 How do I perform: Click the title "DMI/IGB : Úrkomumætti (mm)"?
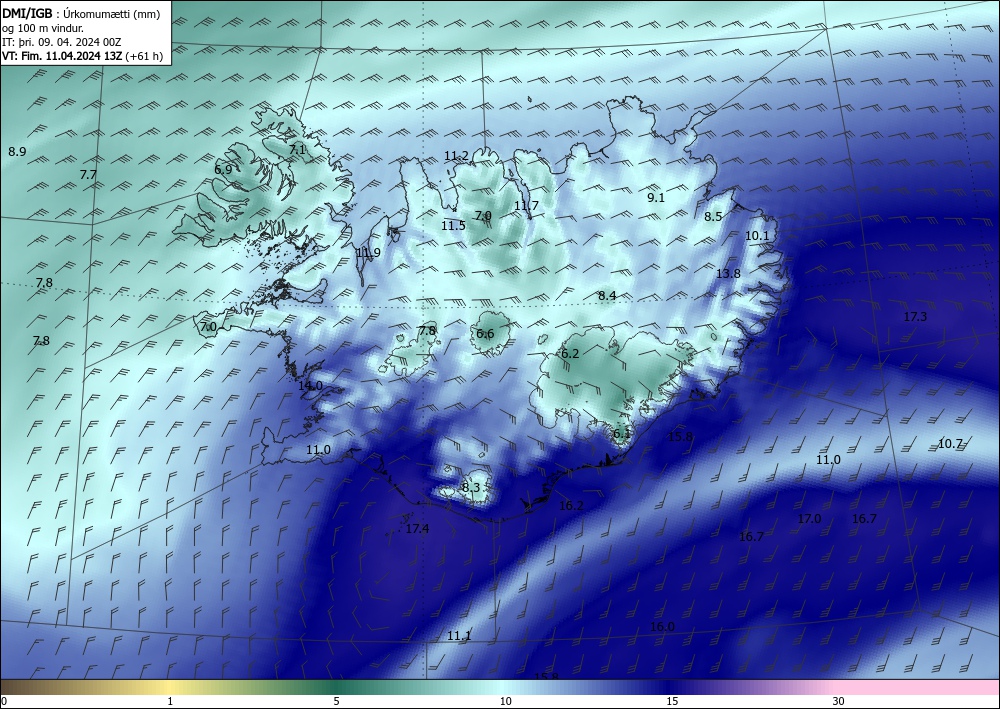[x=81, y=15]
